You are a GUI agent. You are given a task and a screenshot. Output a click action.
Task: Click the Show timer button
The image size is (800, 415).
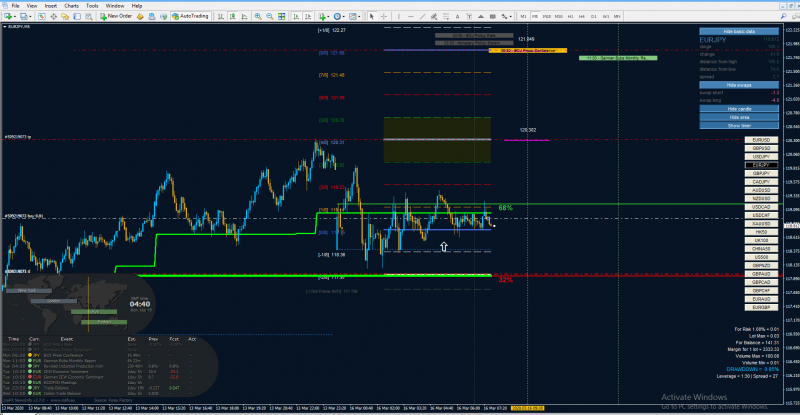[x=739, y=126]
